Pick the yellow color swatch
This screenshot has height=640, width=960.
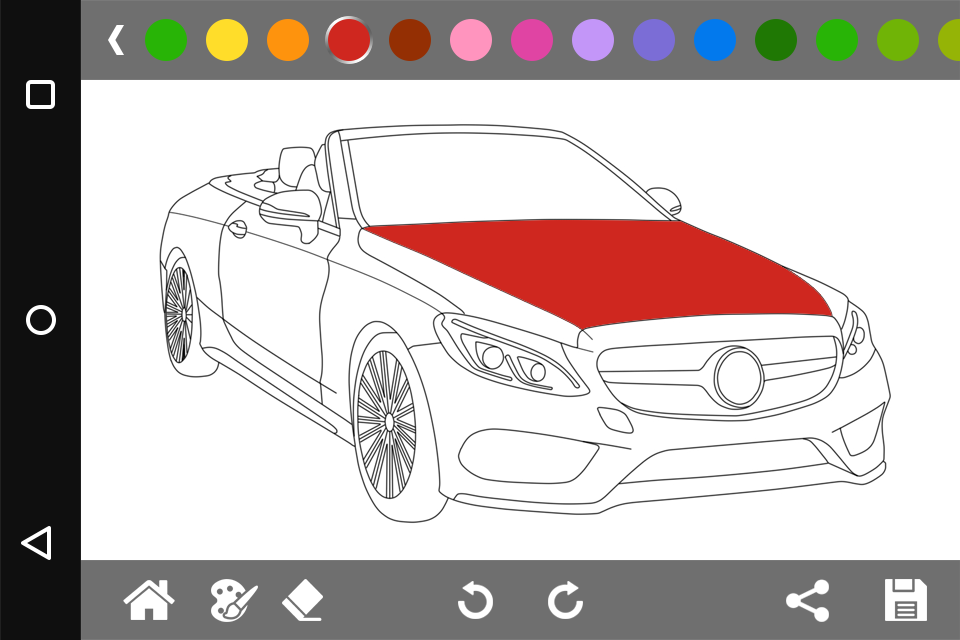point(227,40)
